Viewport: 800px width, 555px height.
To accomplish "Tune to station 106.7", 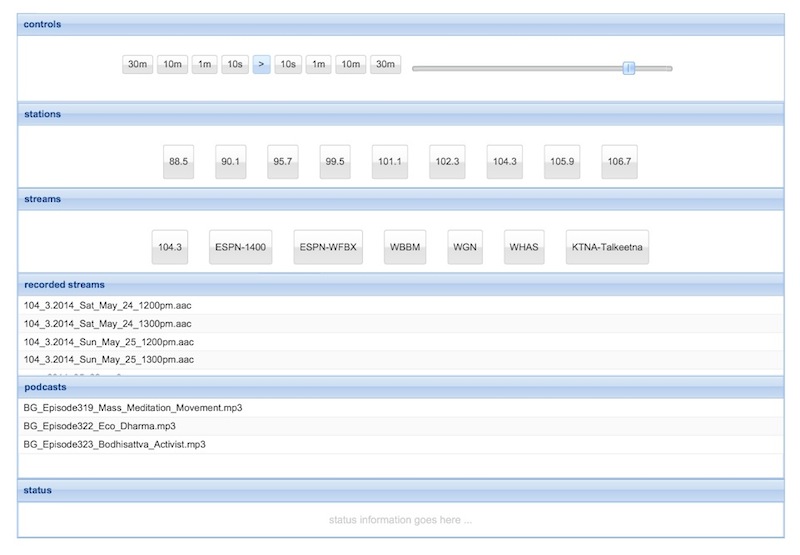I will point(619,162).
